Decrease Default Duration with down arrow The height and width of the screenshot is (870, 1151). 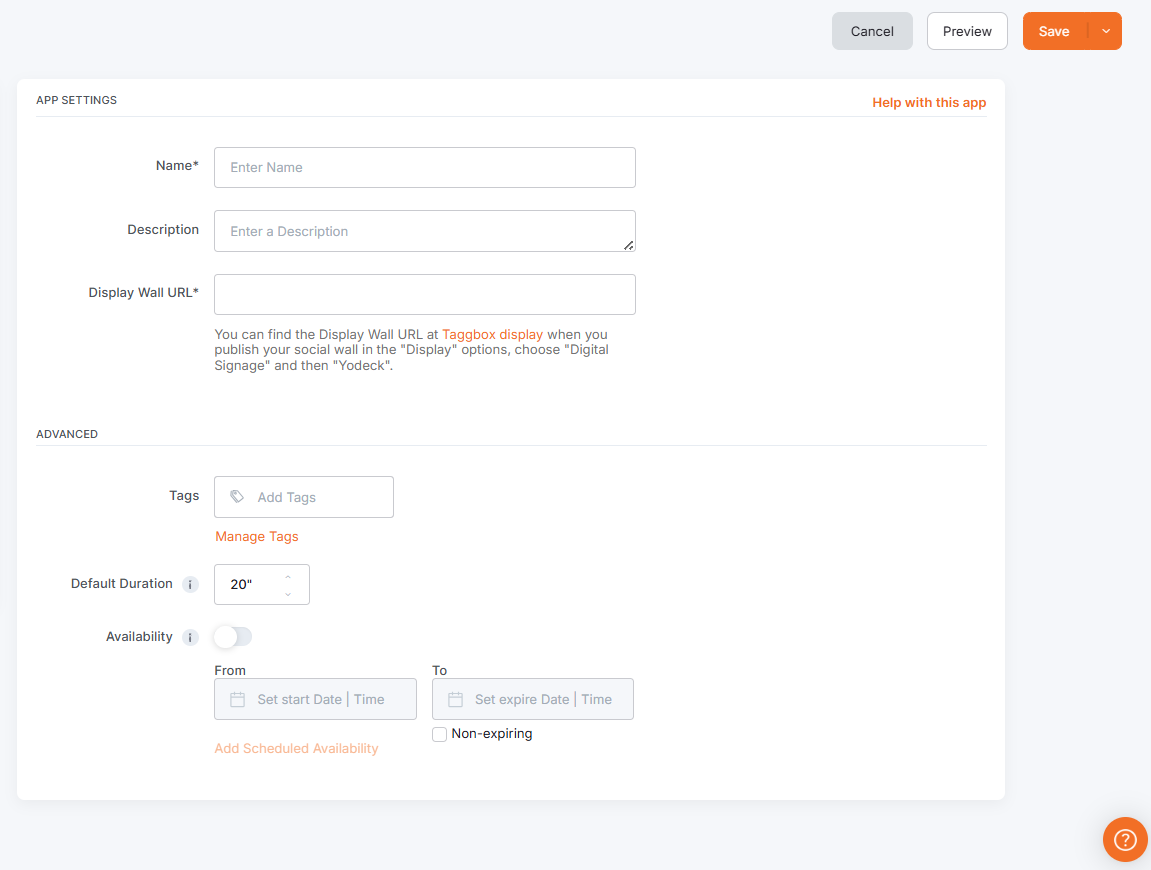(x=288, y=593)
